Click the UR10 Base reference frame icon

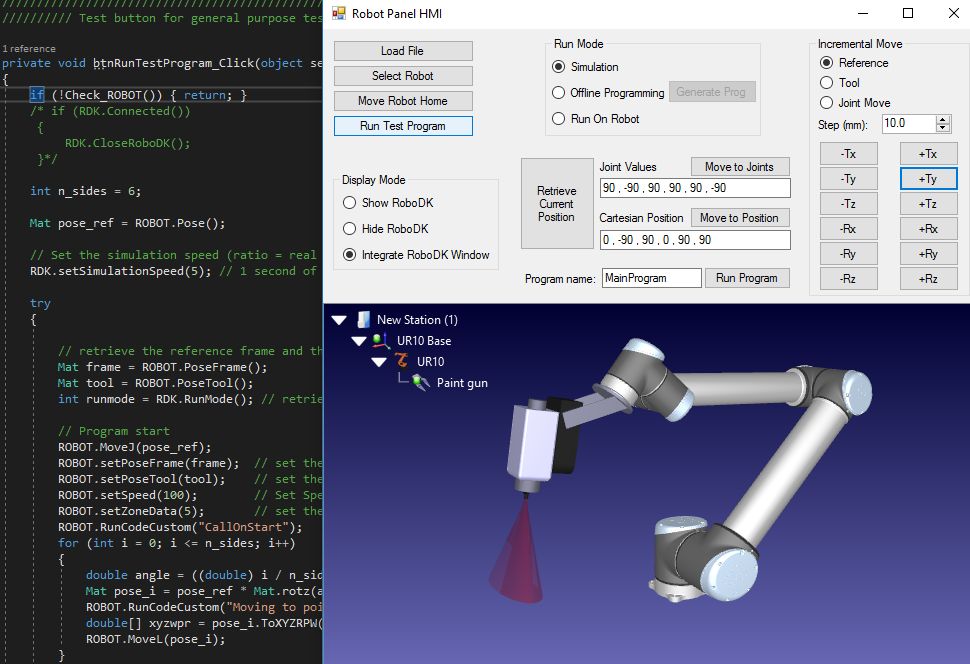[380, 340]
